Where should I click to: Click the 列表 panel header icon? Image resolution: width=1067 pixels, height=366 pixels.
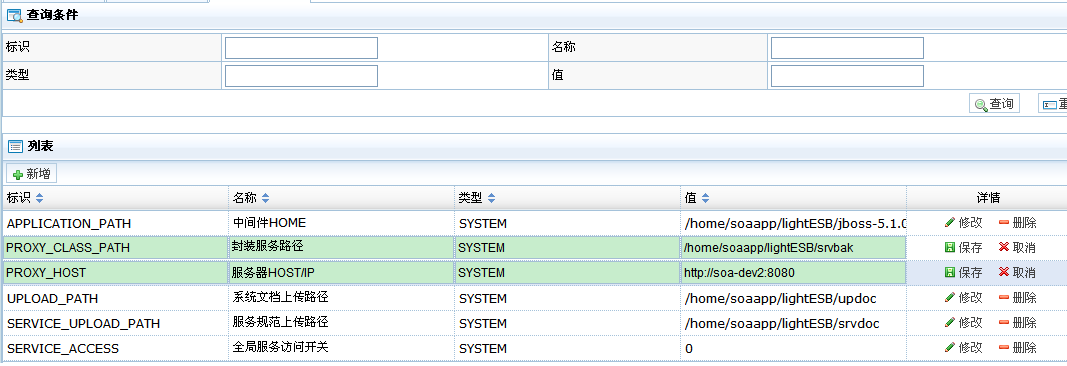15,146
